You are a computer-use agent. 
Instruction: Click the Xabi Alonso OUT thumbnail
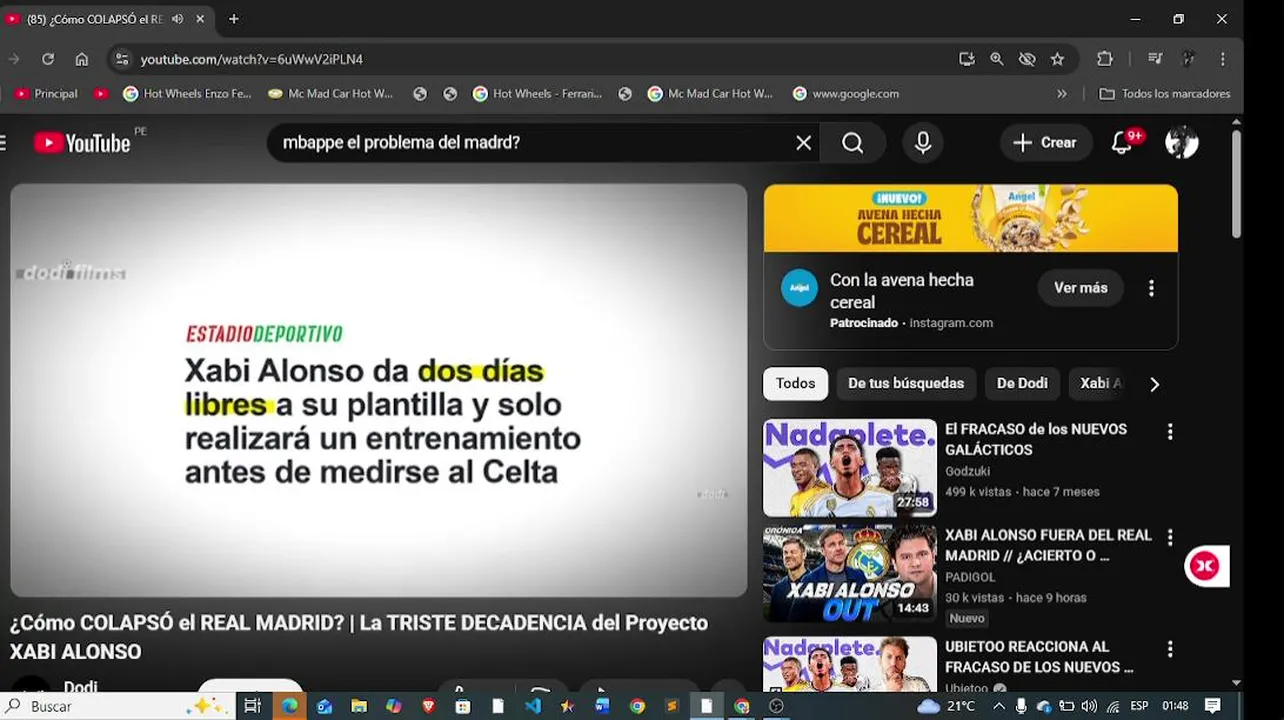[x=849, y=574]
